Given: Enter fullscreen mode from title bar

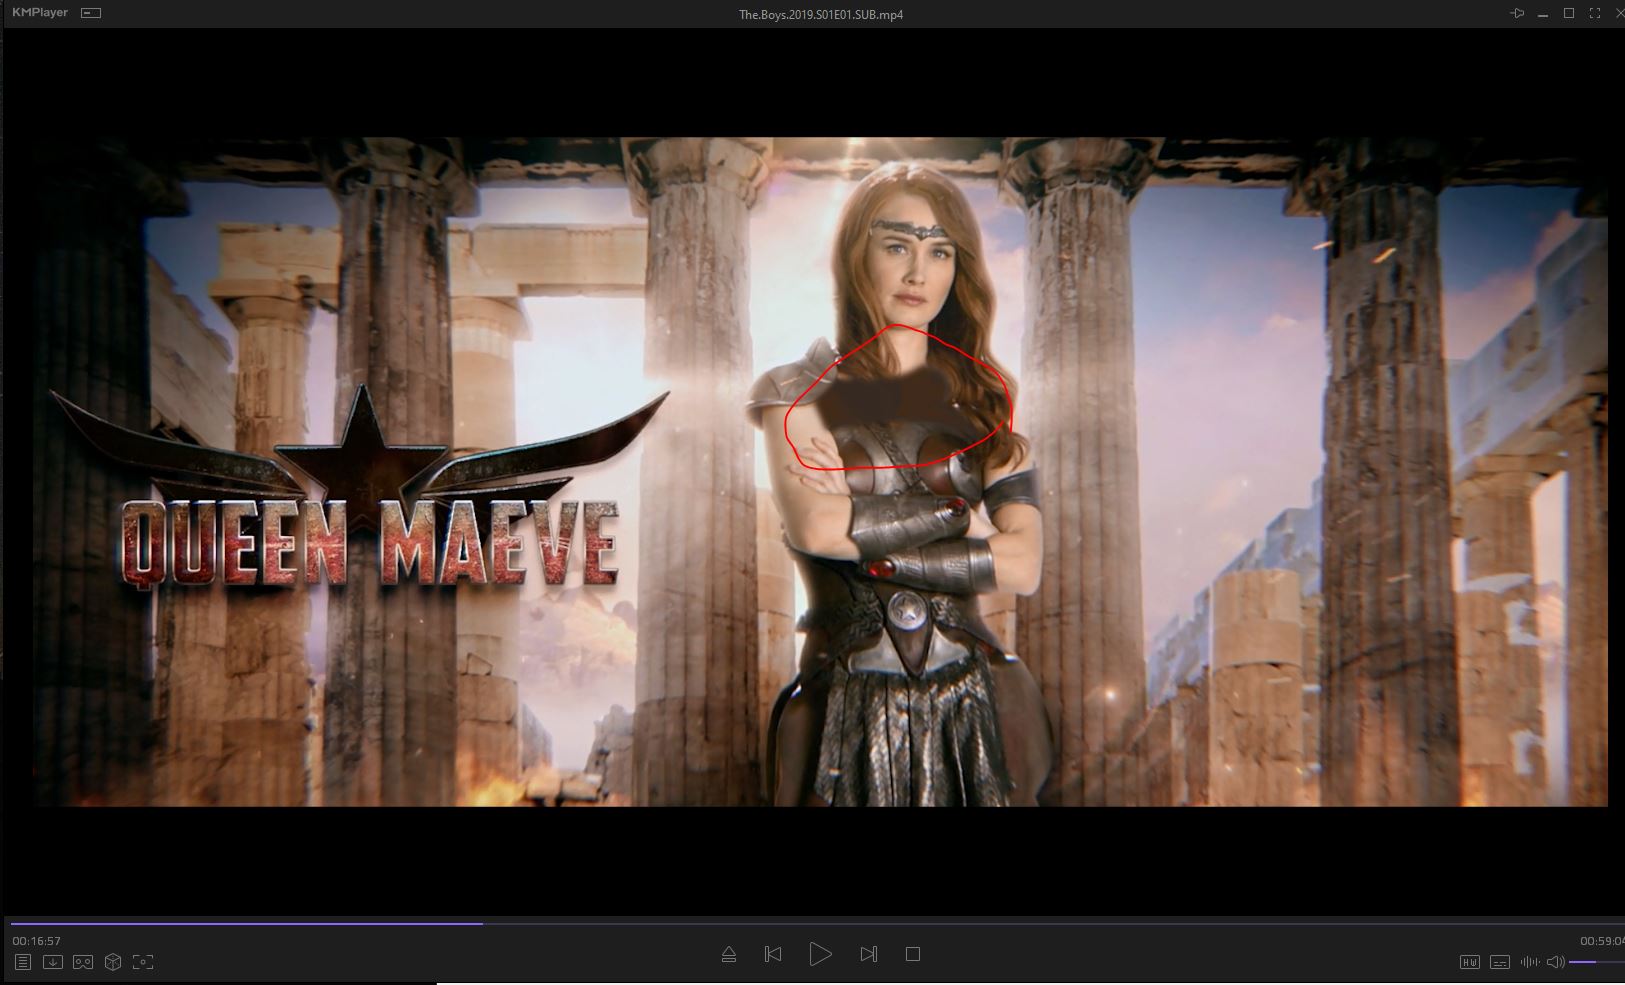Looking at the screenshot, I should (x=1594, y=14).
